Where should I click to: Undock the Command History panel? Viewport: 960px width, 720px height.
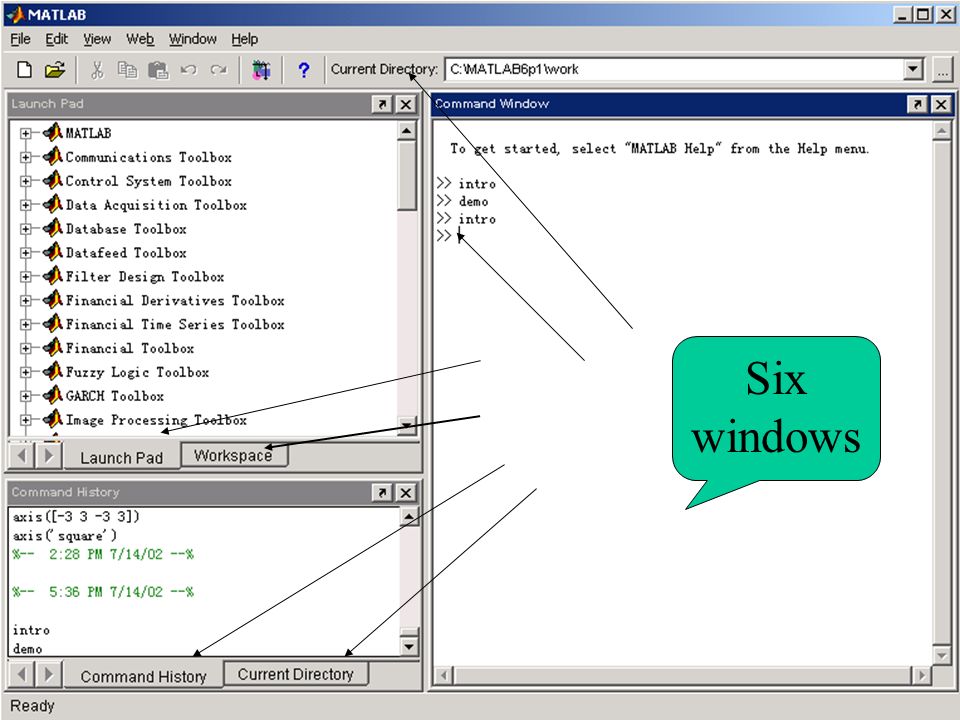[x=382, y=492]
